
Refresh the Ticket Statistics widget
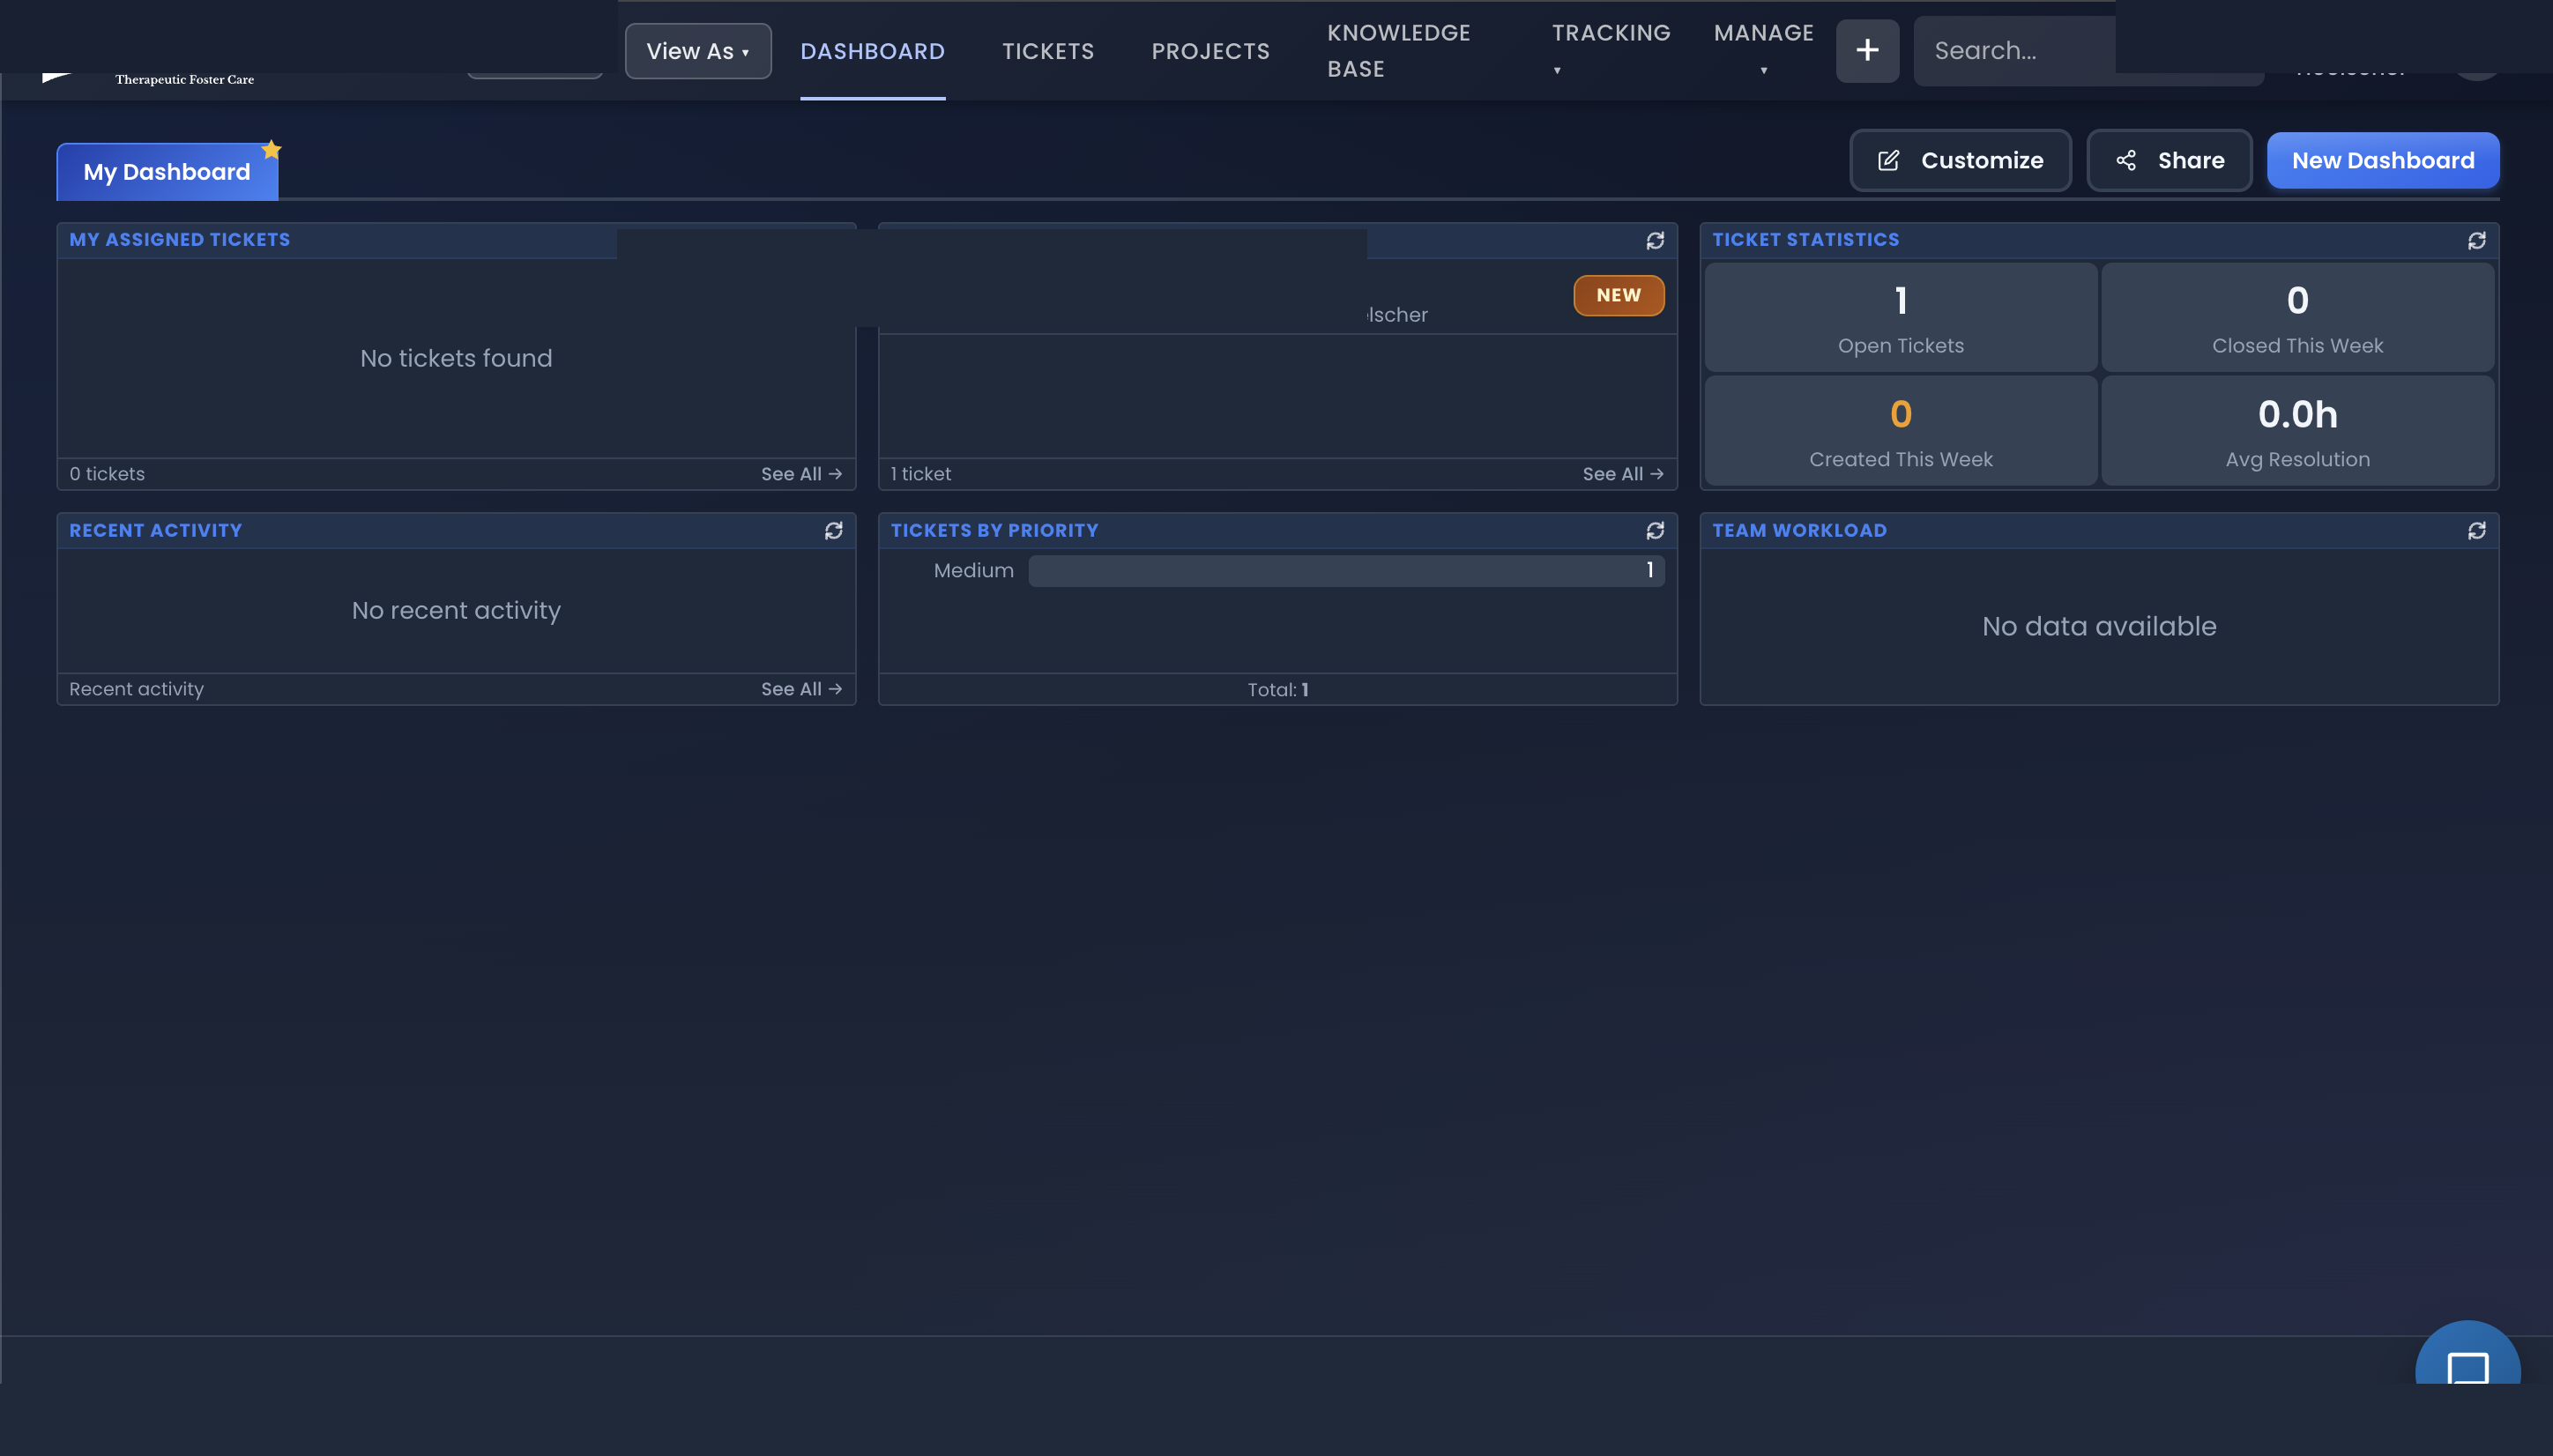coord(2477,240)
